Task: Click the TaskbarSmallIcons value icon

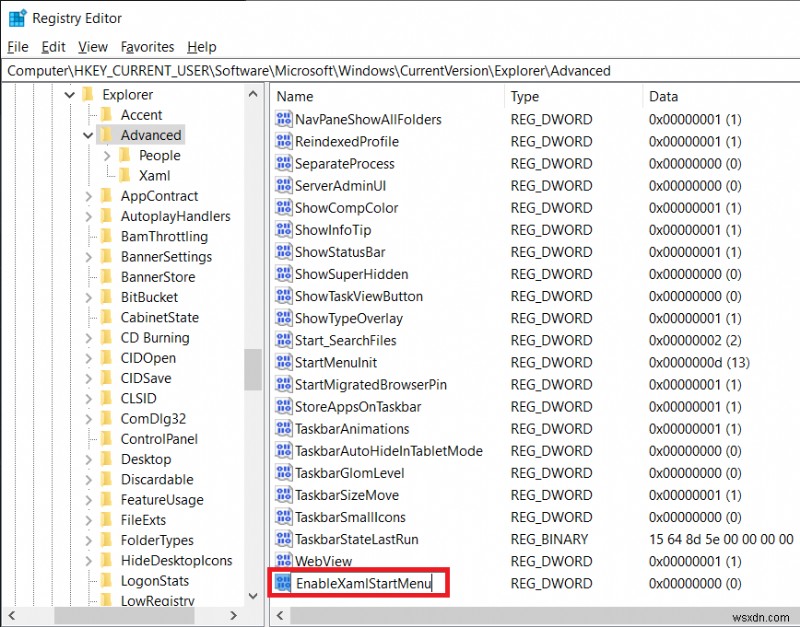Action: (x=283, y=516)
